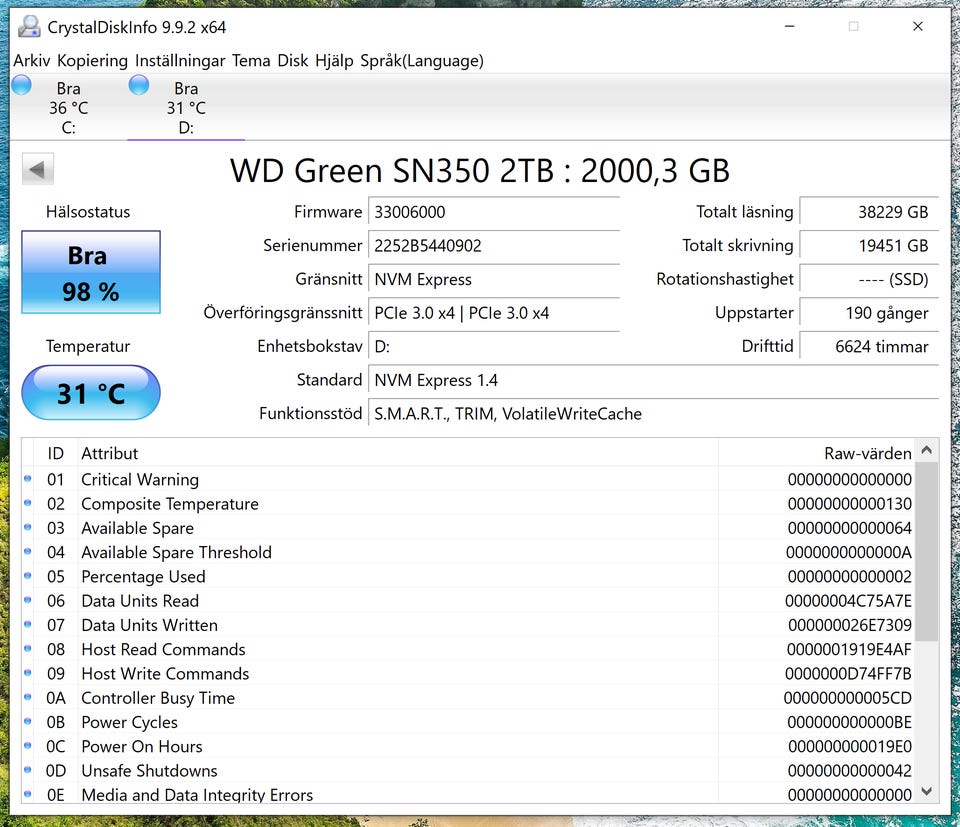Screen dimensions: 960x827
Task: Select the D: drive status orb
Action: tap(139, 84)
